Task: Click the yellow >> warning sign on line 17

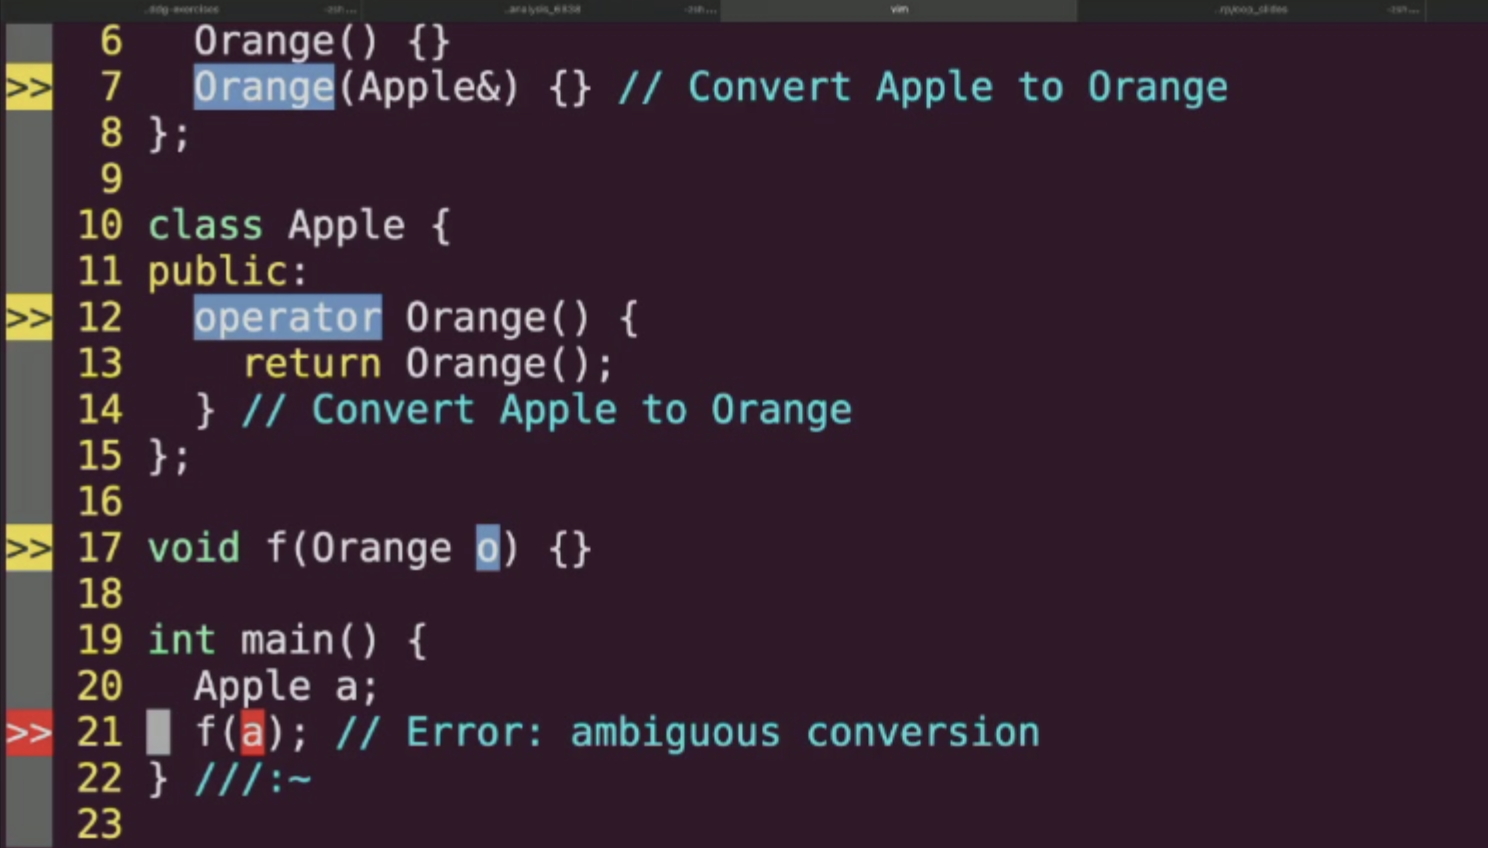Action: (29, 548)
